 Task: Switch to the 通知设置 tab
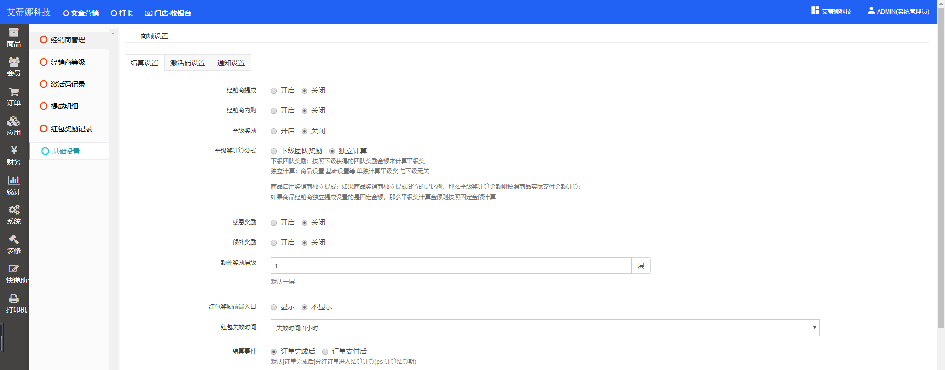tap(230, 63)
